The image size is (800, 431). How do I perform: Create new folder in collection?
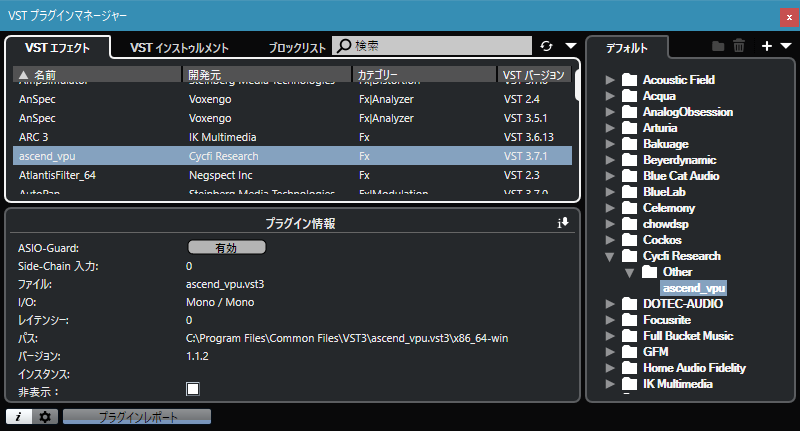point(718,46)
